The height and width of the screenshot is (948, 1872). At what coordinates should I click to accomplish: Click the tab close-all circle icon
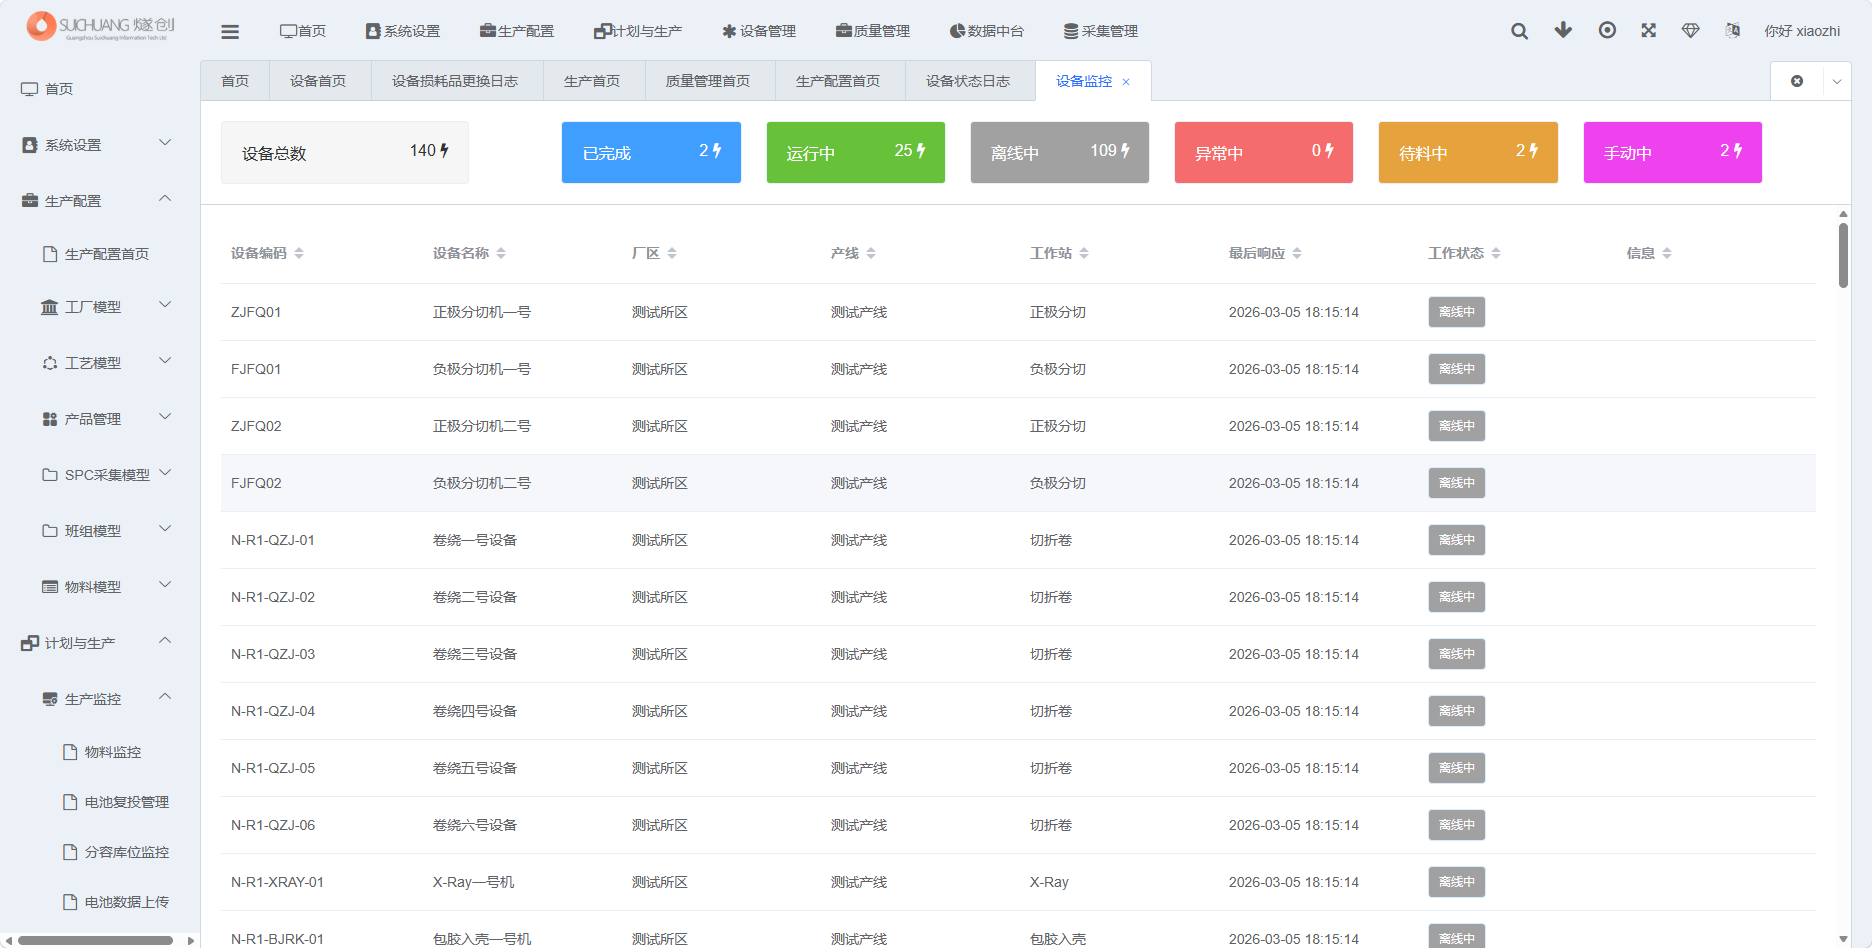click(1797, 81)
